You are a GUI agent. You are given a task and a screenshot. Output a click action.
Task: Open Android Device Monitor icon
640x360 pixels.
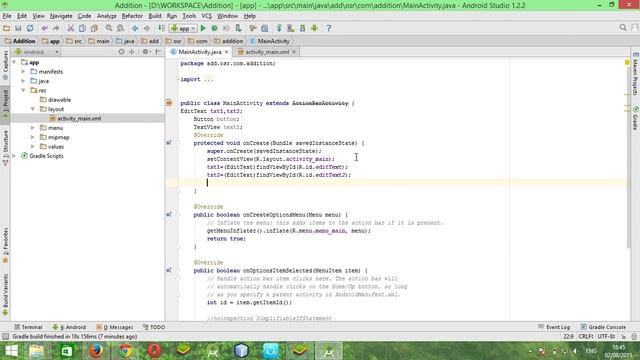[x=314, y=28]
